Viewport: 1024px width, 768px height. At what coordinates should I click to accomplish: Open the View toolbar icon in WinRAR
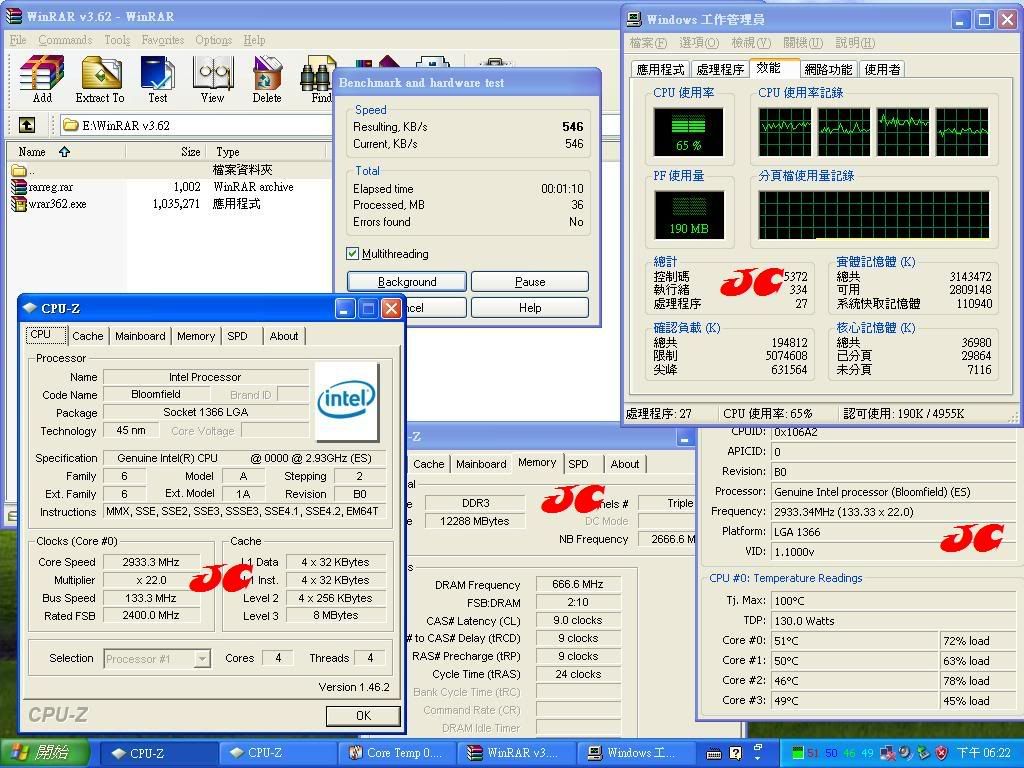coord(213,79)
